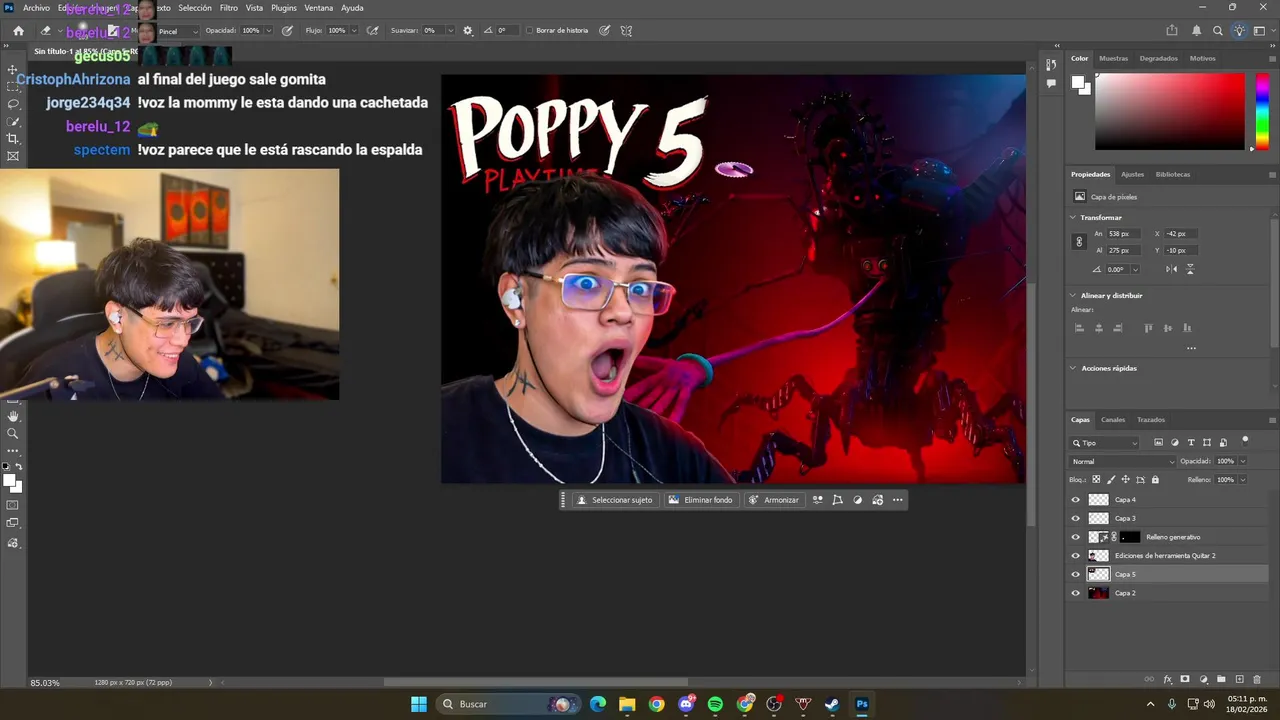Switch to the Ajustes tab

pos(1132,174)
